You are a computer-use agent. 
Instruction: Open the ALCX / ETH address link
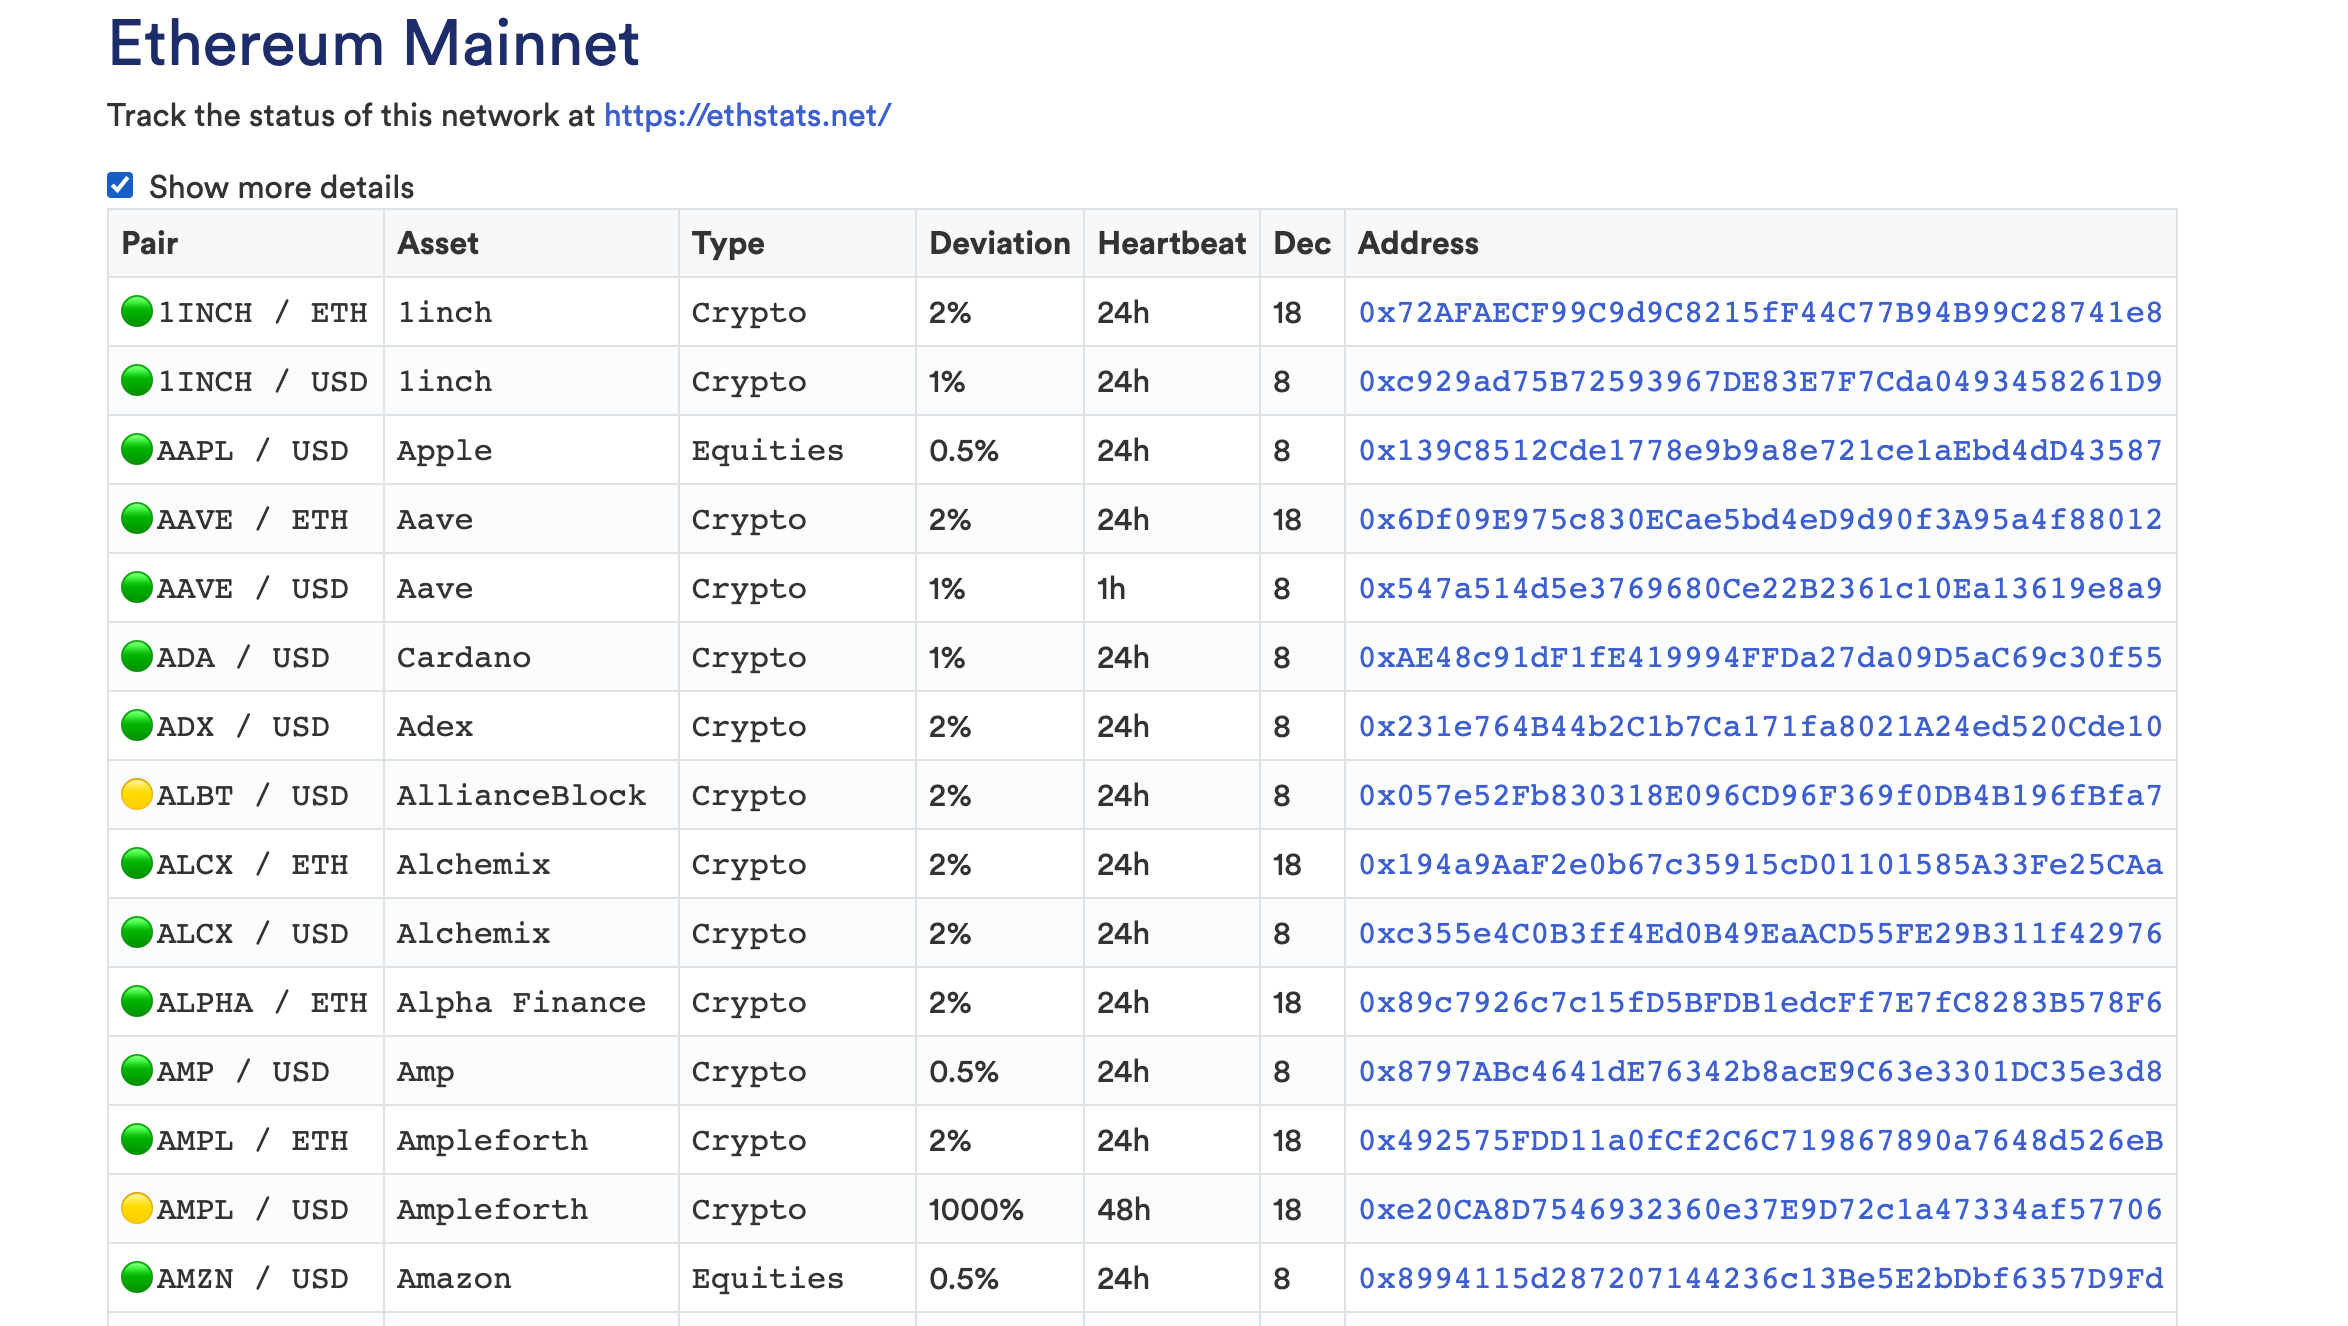coord(1760,865)
